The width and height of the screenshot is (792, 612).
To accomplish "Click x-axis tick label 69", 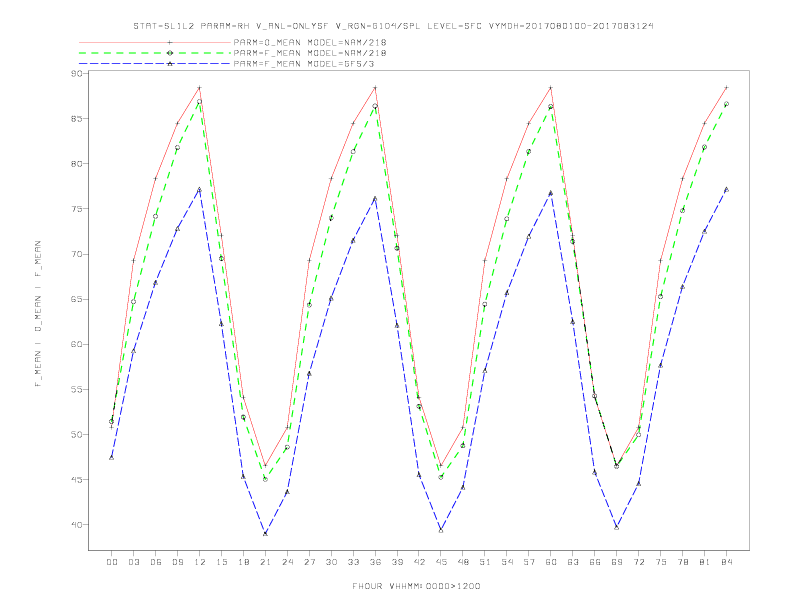I will pyautogui.click(x=617, y=562).
